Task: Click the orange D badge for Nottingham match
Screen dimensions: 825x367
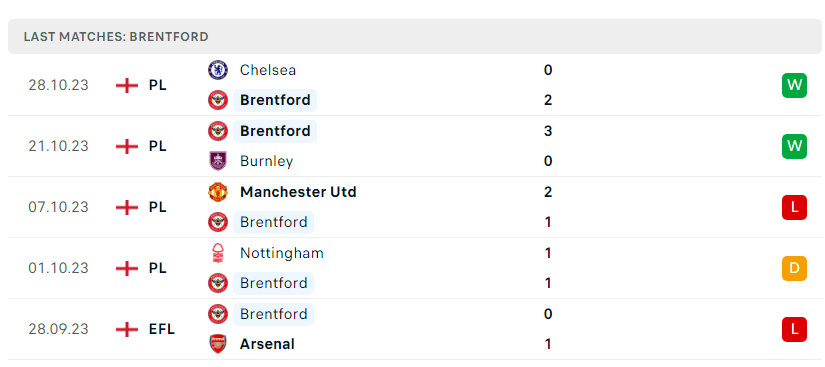Action: pyautogui.click(x=794, y=268)
